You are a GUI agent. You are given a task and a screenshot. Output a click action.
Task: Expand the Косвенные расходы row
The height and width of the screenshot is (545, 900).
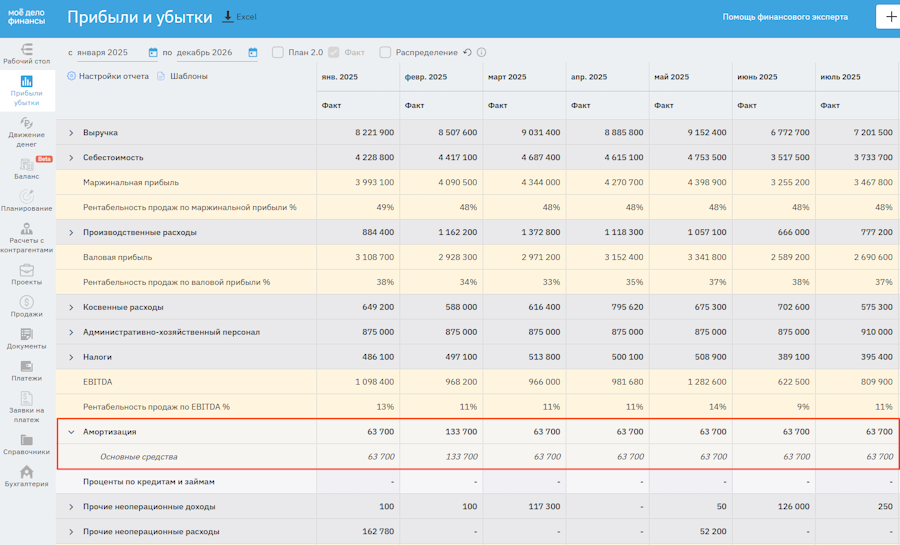tap(71, 308)
